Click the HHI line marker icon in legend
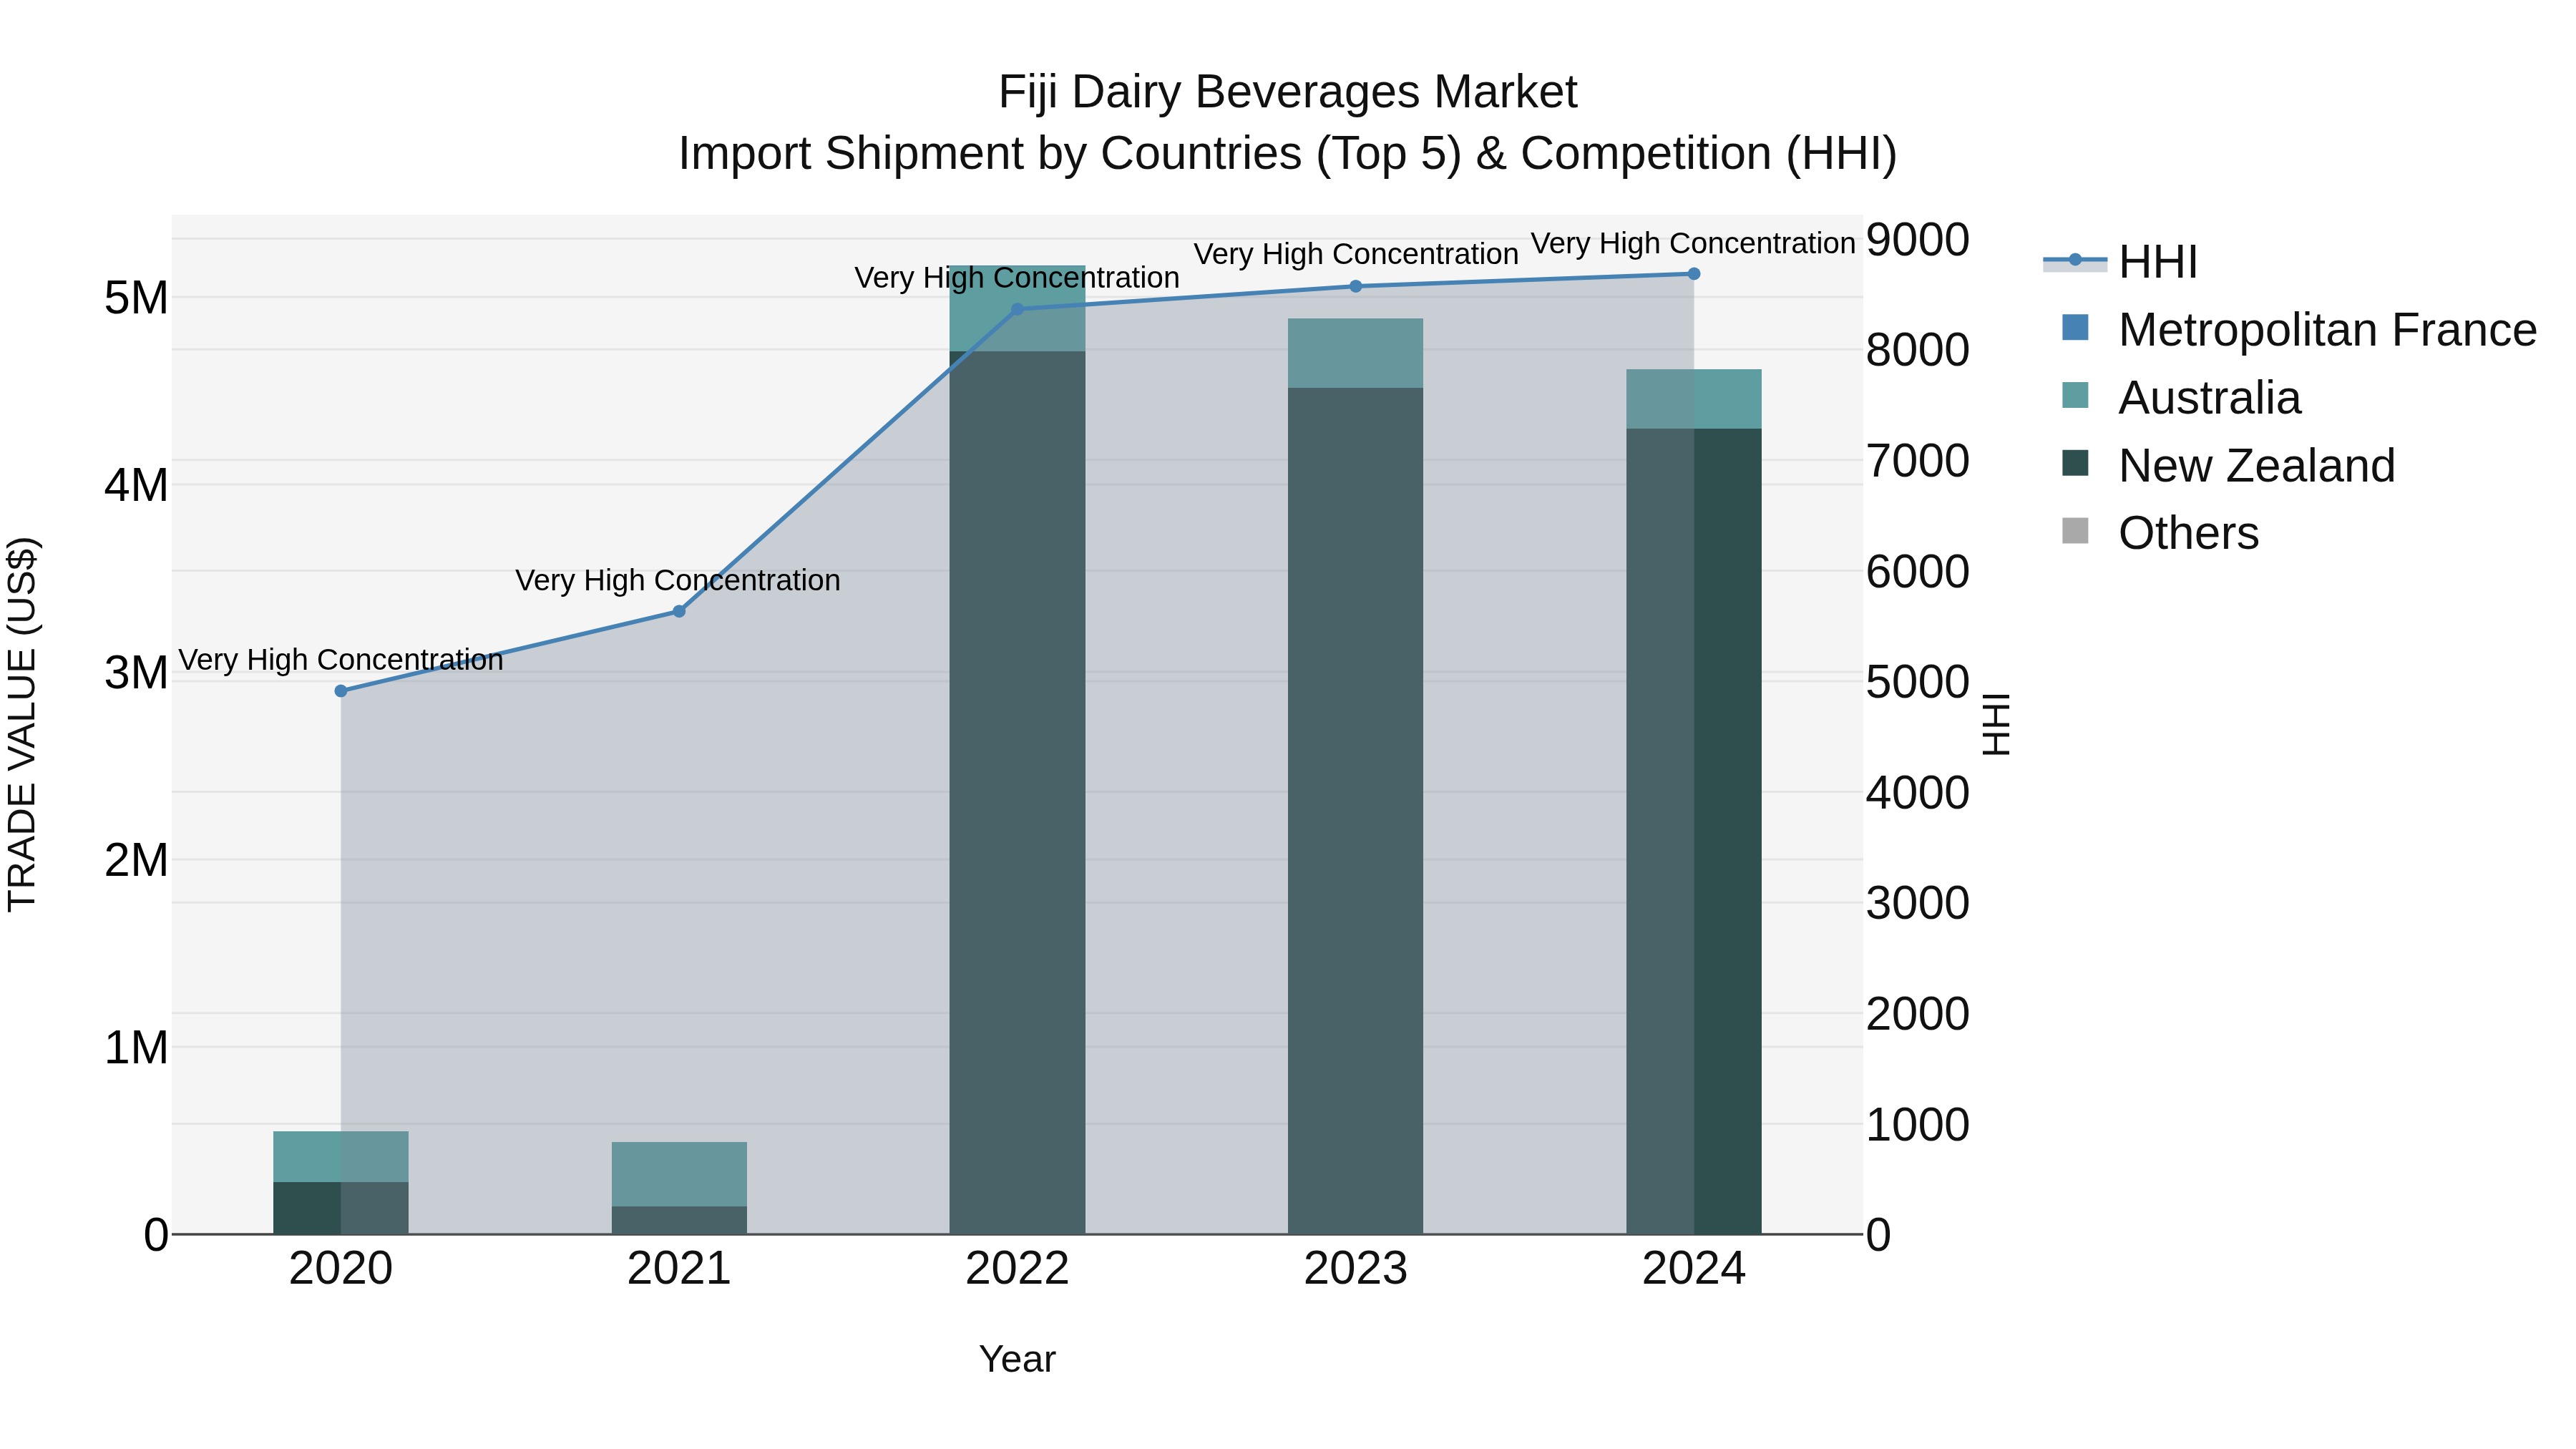This screenshot has height=1449, width=2576. pyautogui.click(x=2075, y=260)
